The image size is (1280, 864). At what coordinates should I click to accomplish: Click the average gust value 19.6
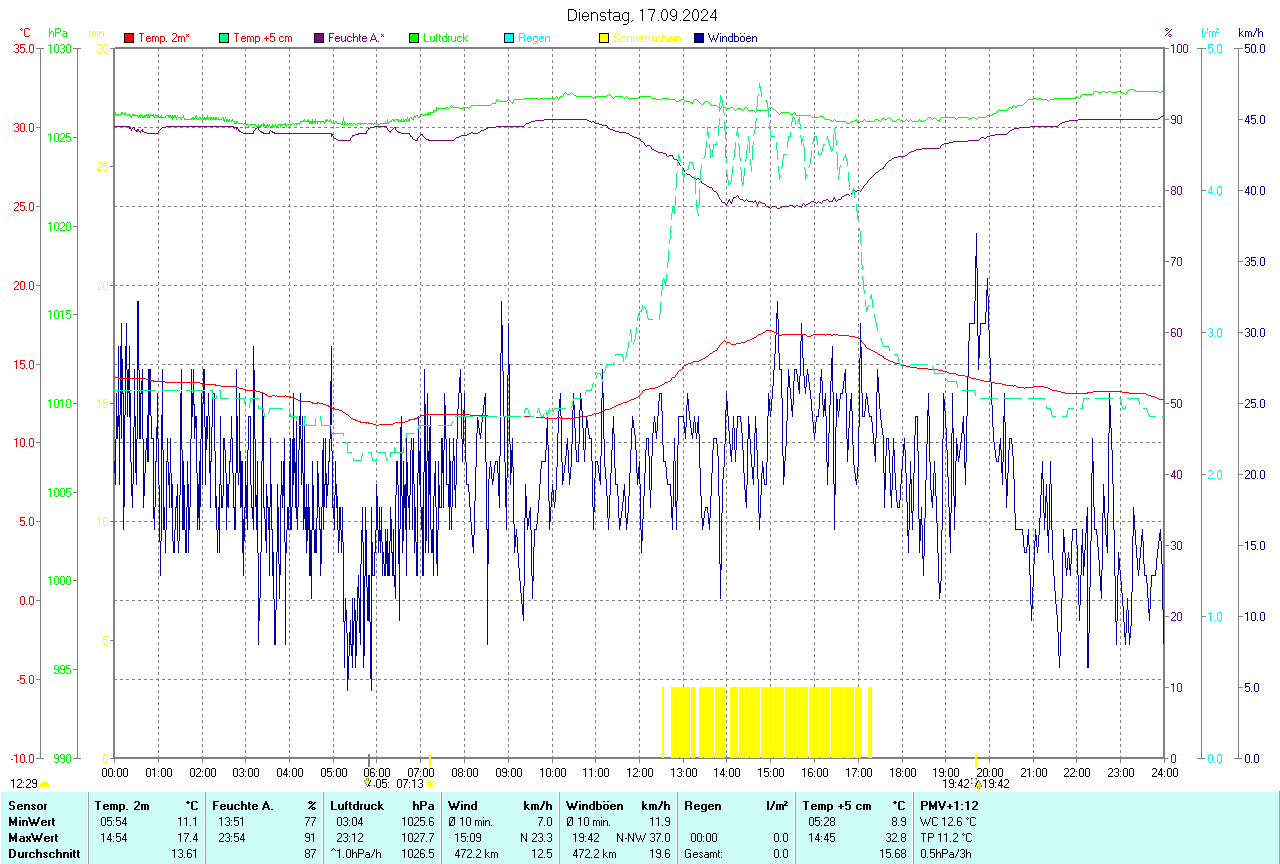click(x=659, y=854)
